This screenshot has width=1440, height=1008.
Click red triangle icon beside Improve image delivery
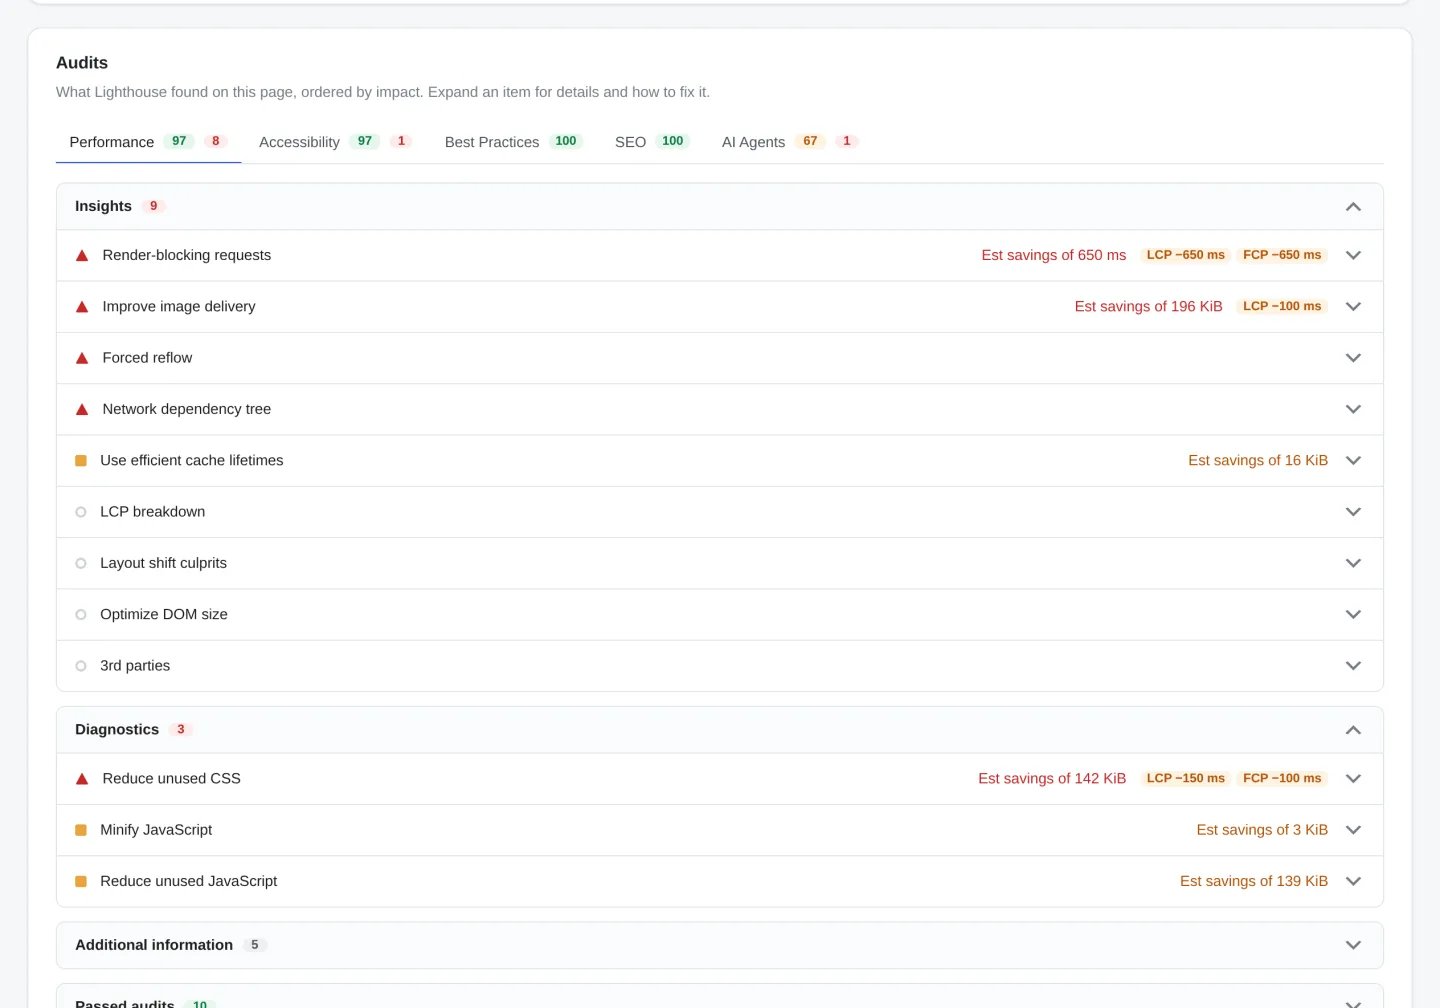tap(82, 307)
